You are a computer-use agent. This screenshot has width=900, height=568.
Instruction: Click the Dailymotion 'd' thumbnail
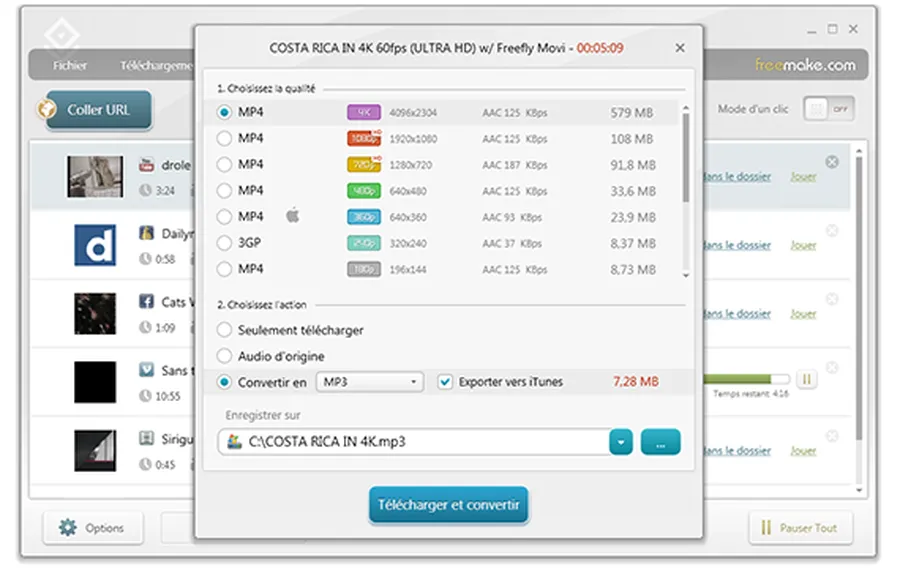click(95, 246)
